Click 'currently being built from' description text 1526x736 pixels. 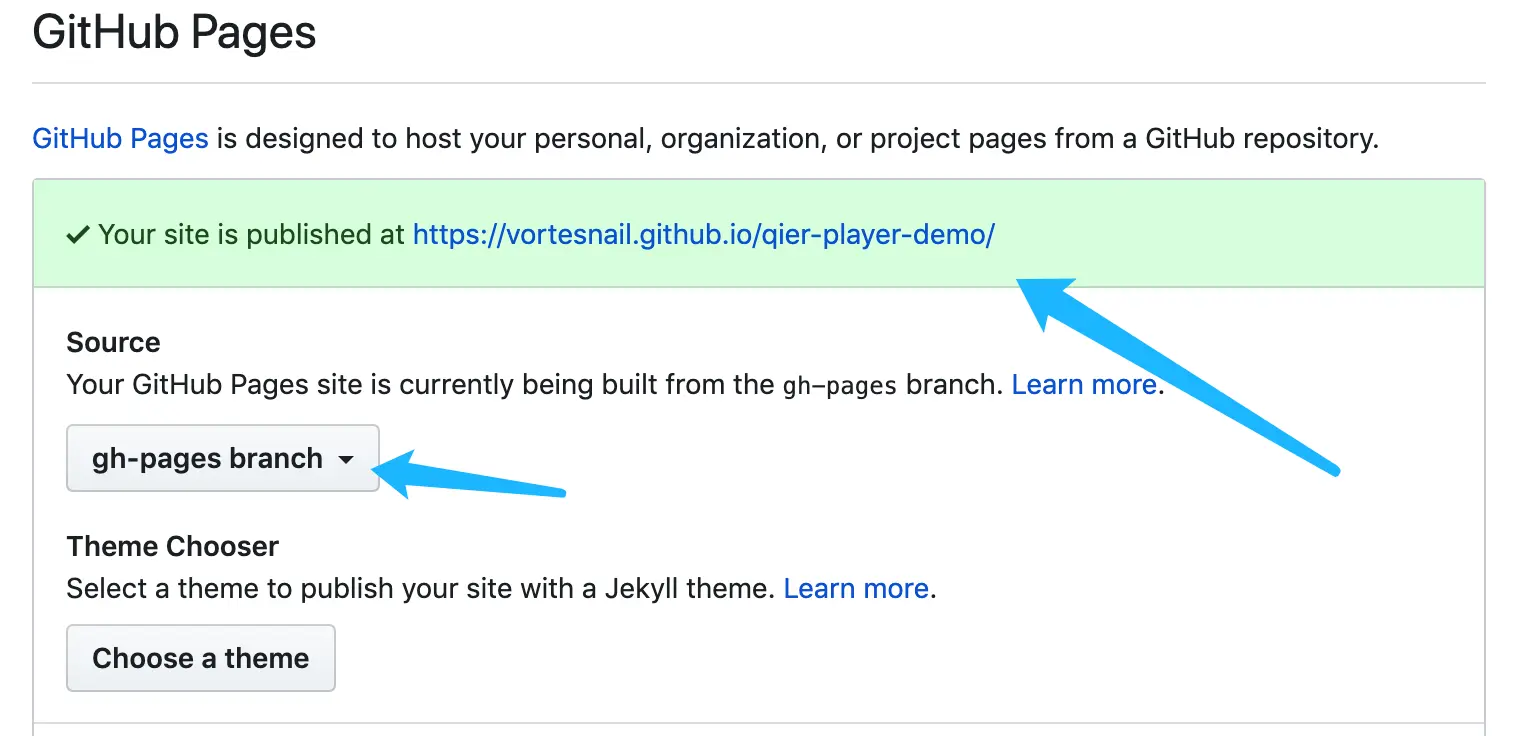click(x=535, y=385)
